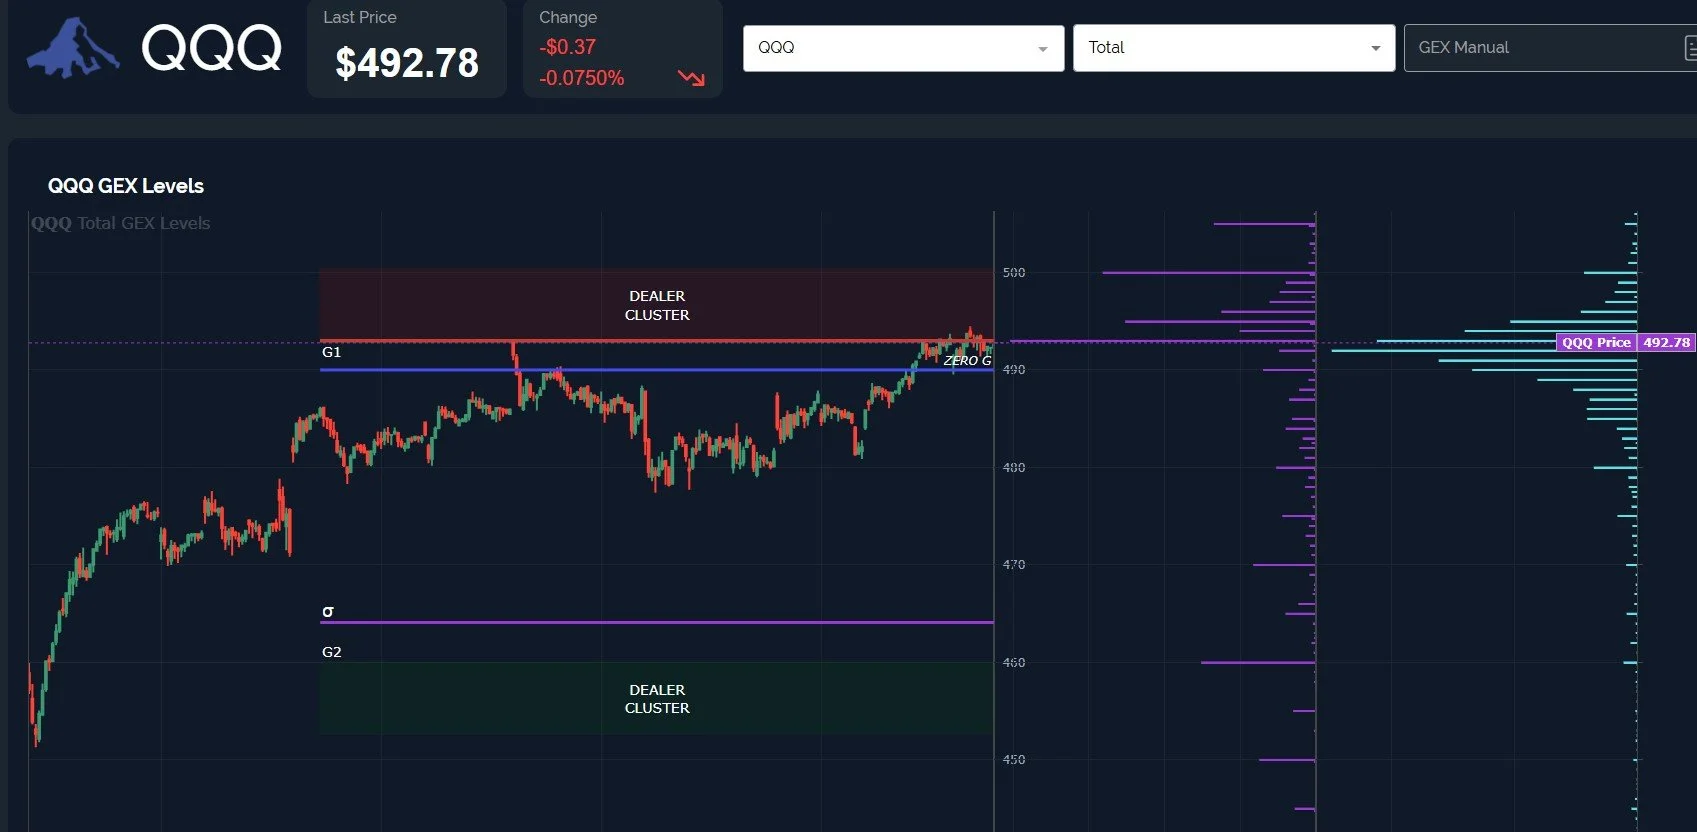Click the 500 price axis label
The image size is (1697, 832).
pos(1013,272)
